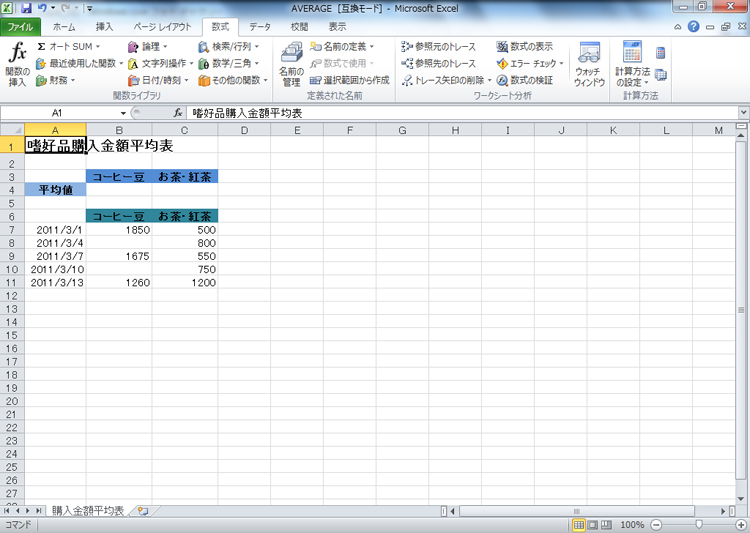Open the Insert Function (関数の挿入) dialog
The image size is (750, 533).
[17, 64]
